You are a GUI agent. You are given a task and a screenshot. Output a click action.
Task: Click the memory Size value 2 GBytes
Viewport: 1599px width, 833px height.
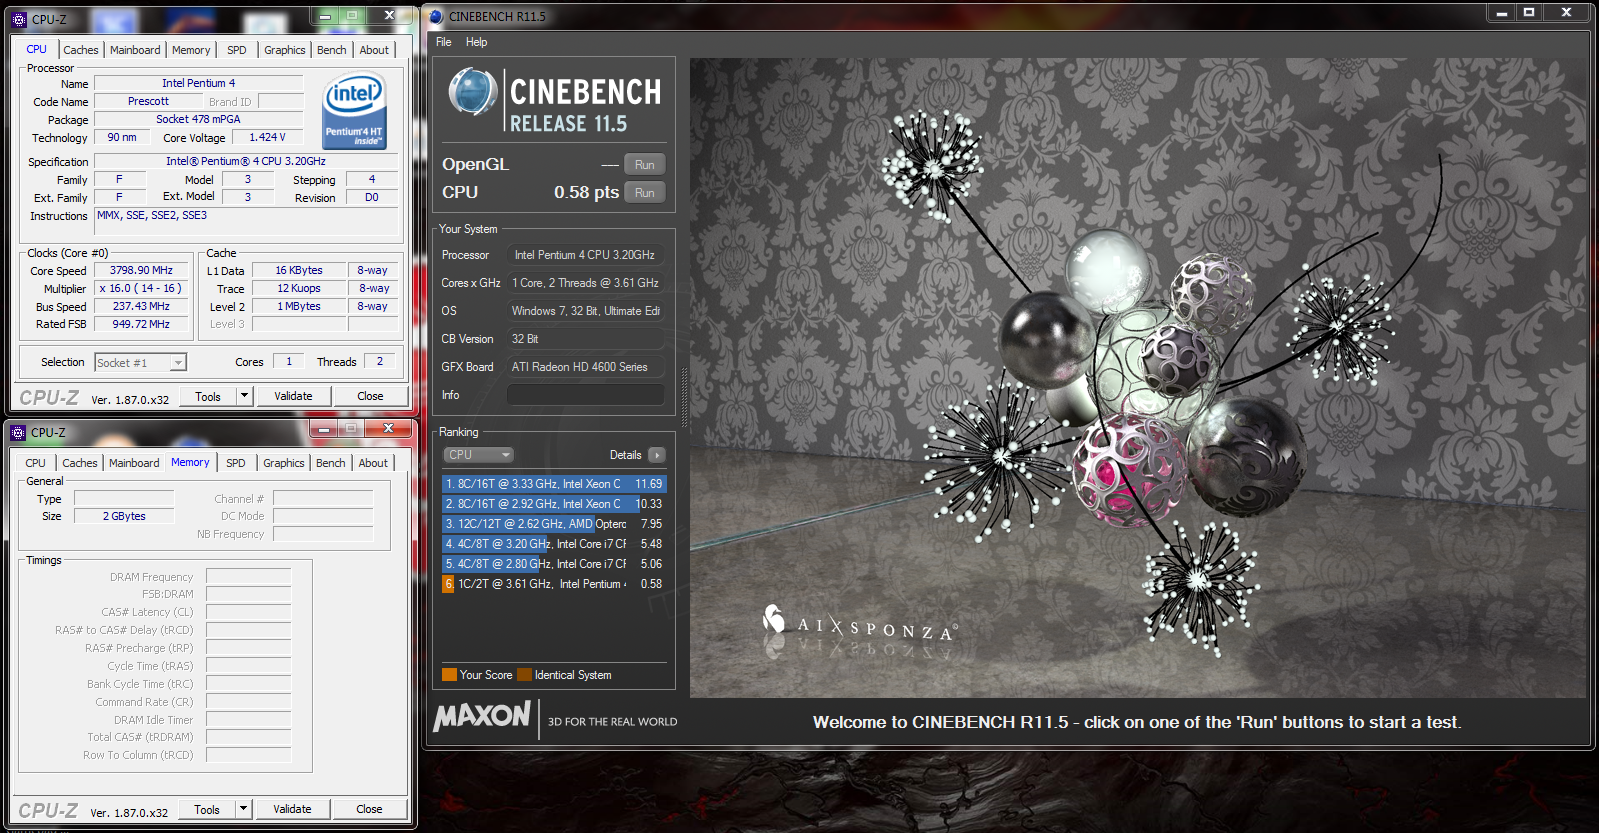tap(124, 516)
